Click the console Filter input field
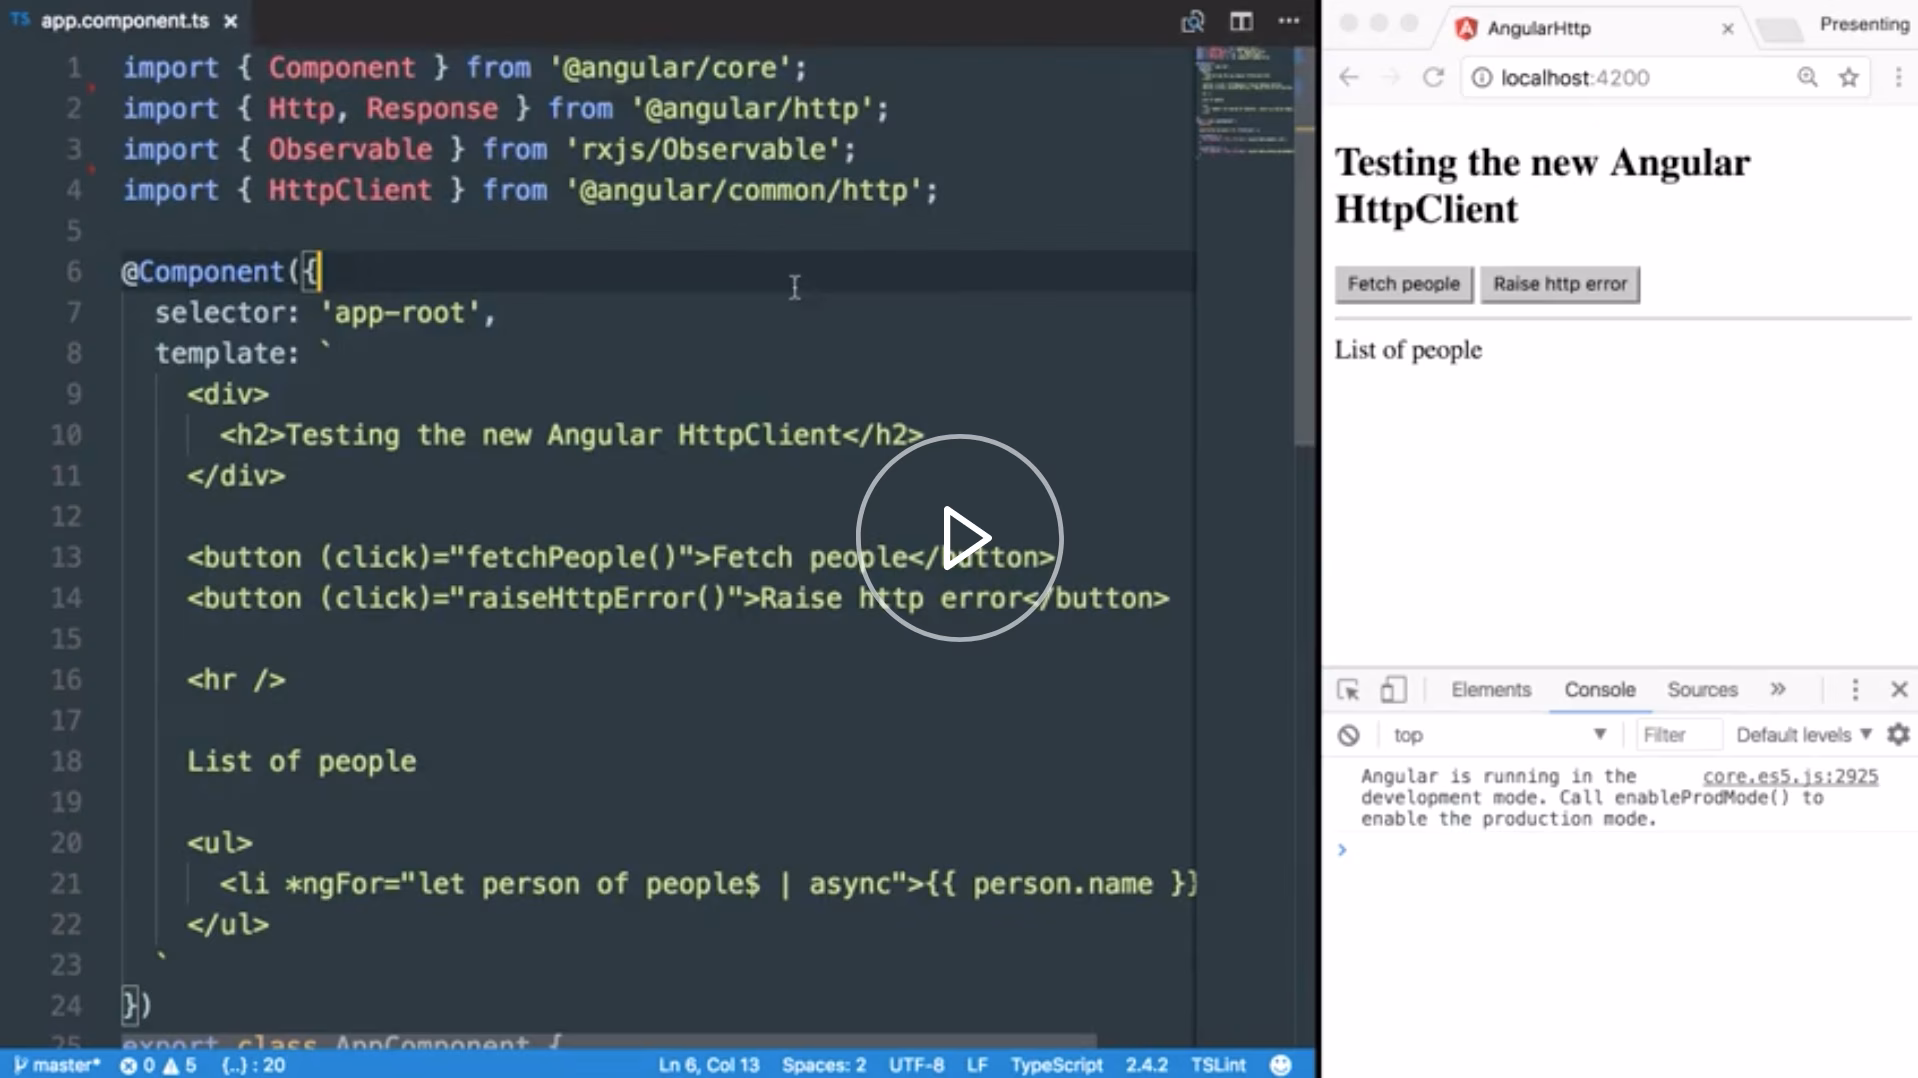This screenshot has width=1918, height=1078. click(1677, 735)
